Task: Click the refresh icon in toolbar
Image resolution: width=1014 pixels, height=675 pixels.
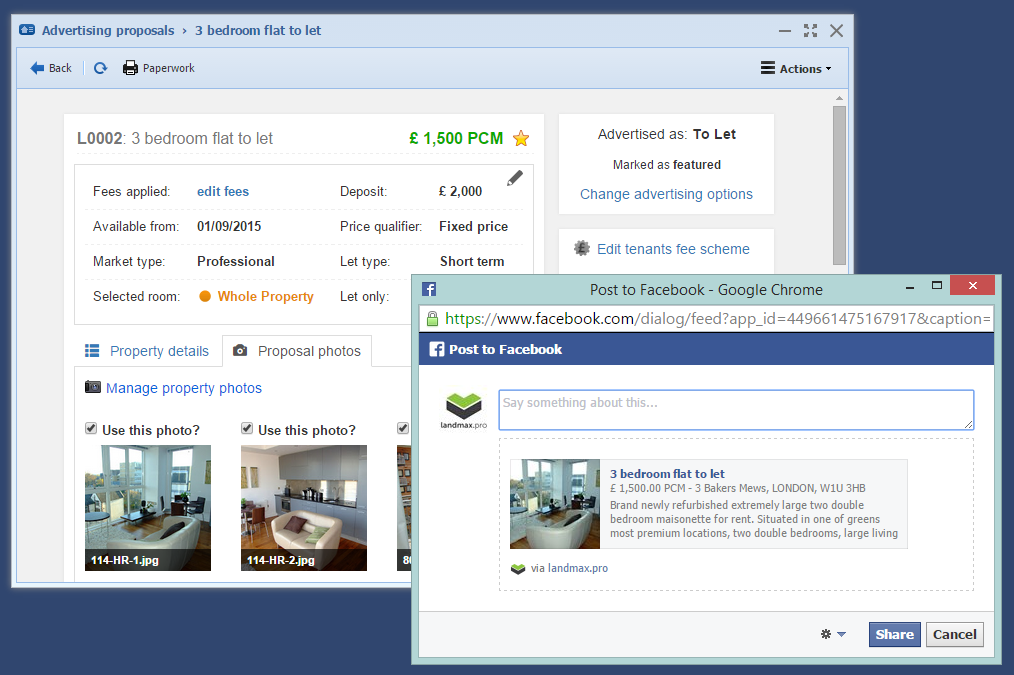Action: 100,68
